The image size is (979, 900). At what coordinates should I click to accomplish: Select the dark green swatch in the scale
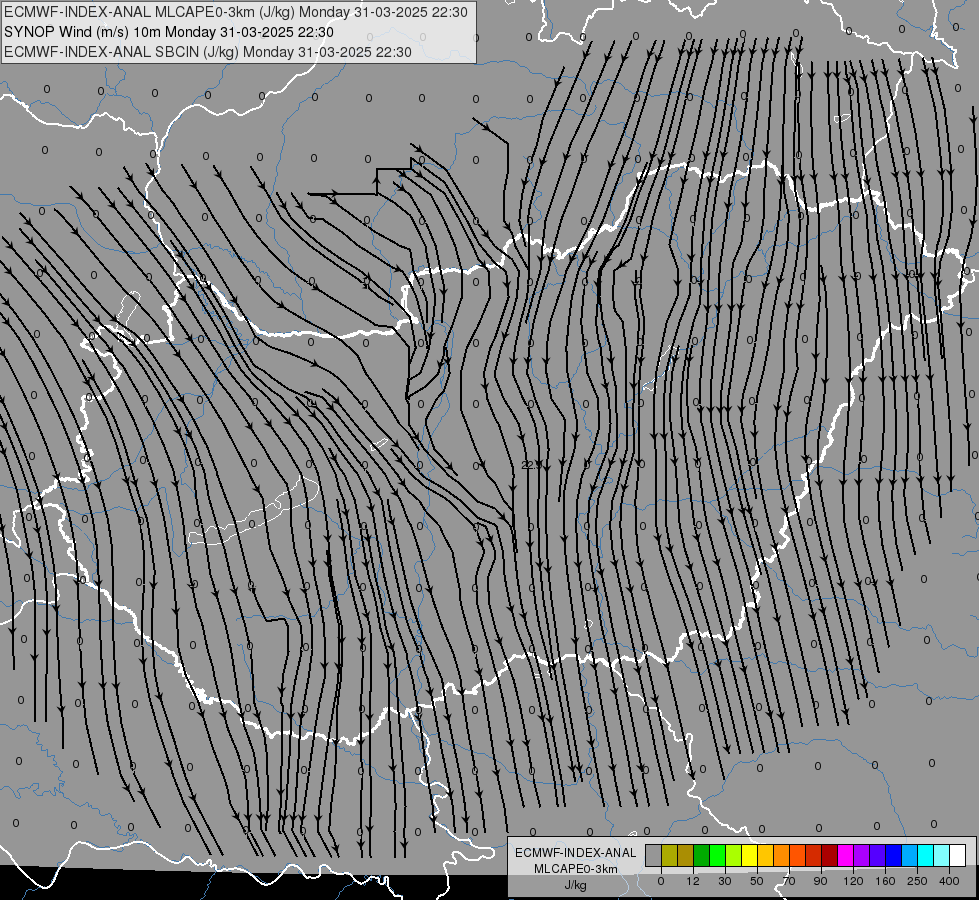pyautogui.click(x=702, y=855)
